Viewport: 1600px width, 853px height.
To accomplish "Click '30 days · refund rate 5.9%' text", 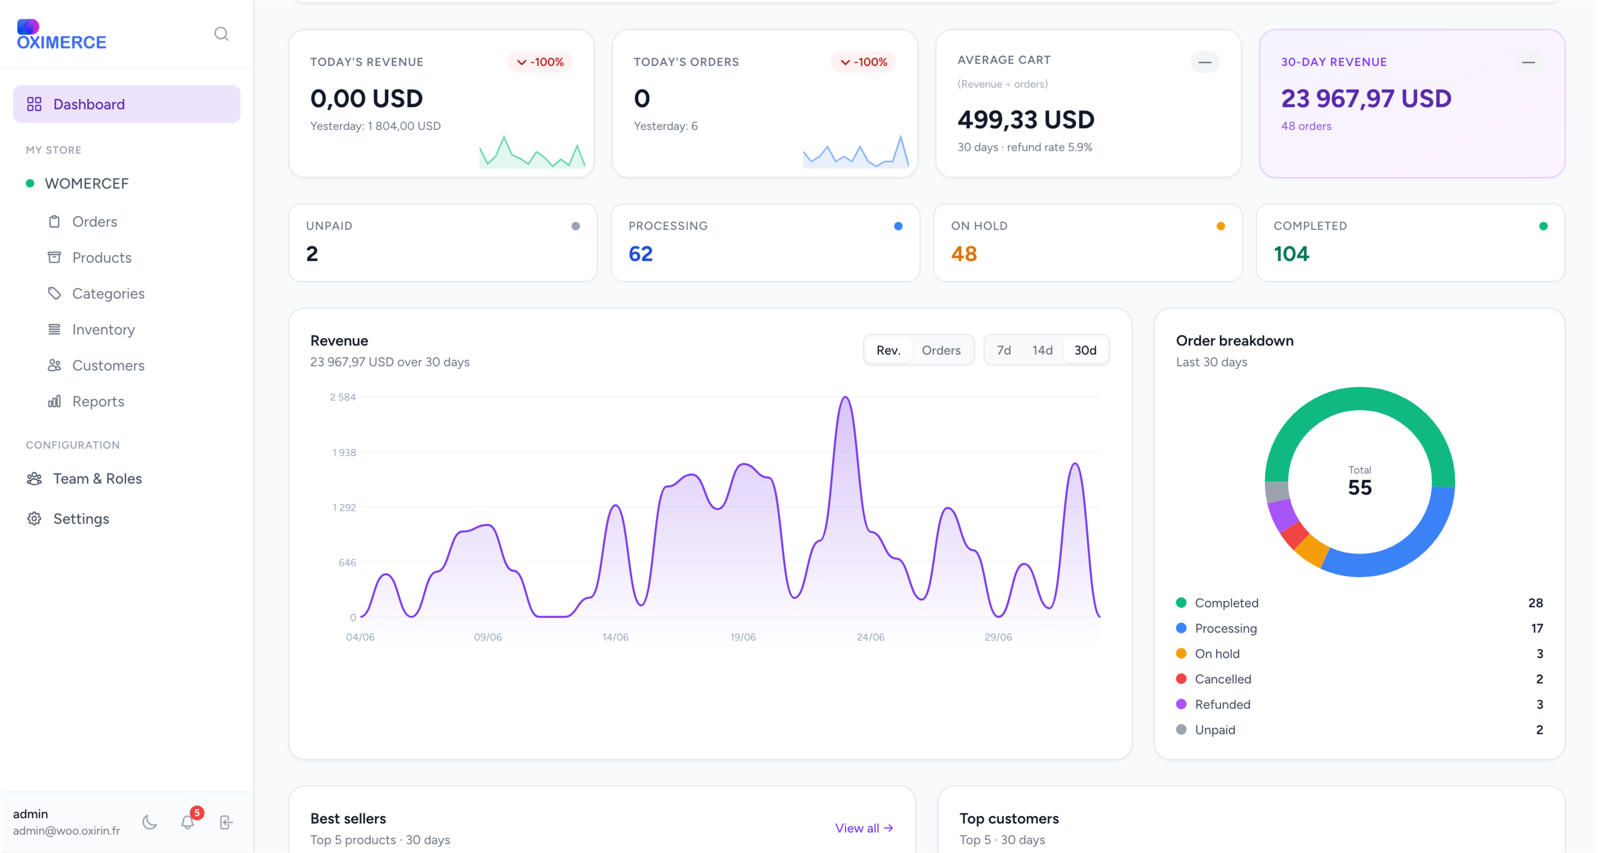I will click(1025, 147).
